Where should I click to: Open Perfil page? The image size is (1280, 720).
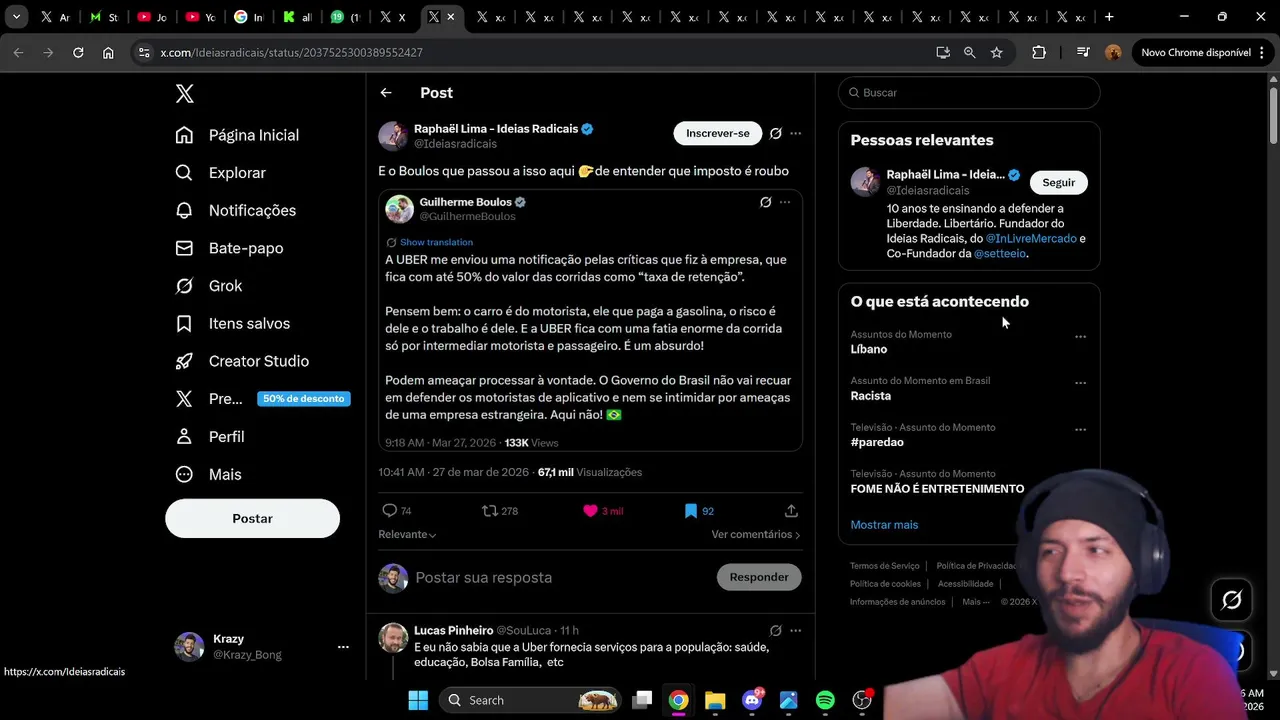(x=210, y=437)
